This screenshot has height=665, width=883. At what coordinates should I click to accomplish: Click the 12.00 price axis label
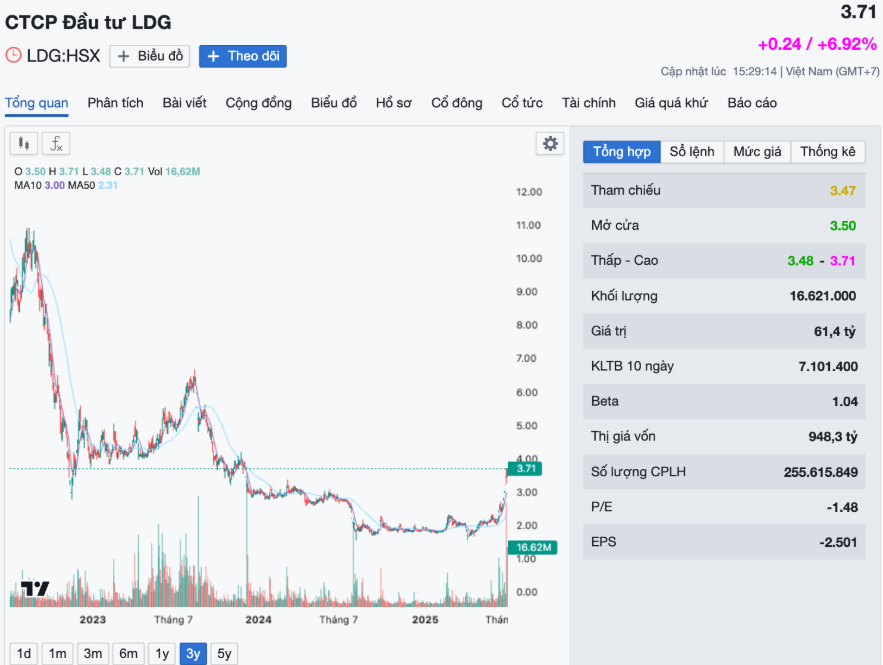[529, 192]
